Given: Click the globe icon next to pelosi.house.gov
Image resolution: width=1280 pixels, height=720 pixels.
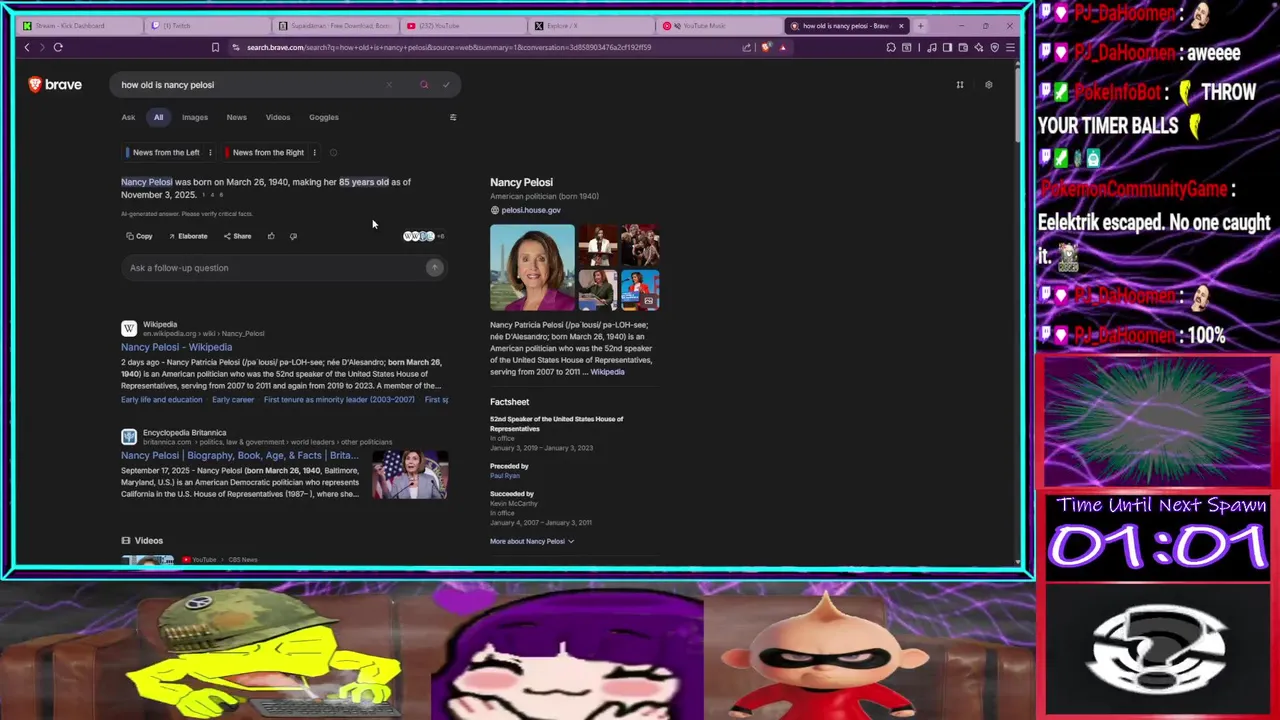Looking at the screenshot, I should click(x=494, y=210).
